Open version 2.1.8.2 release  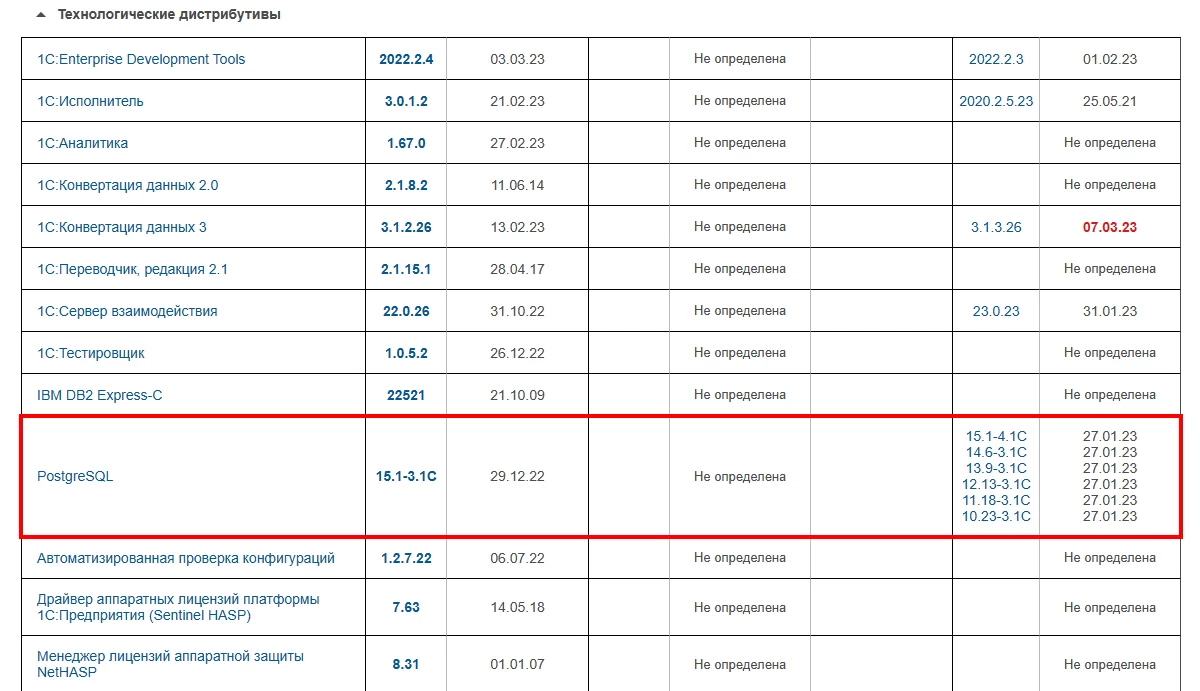coord(406,185)
